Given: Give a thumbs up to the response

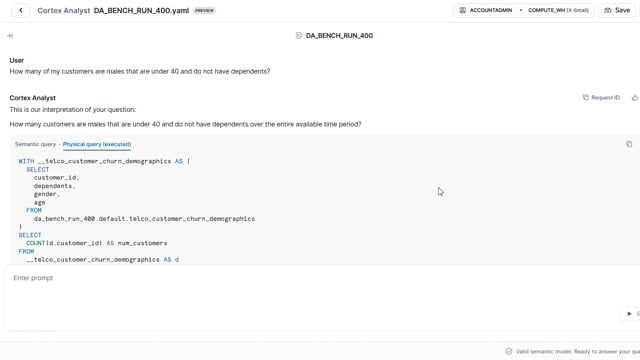Looking at the screenshot, I should click(635, 98).
